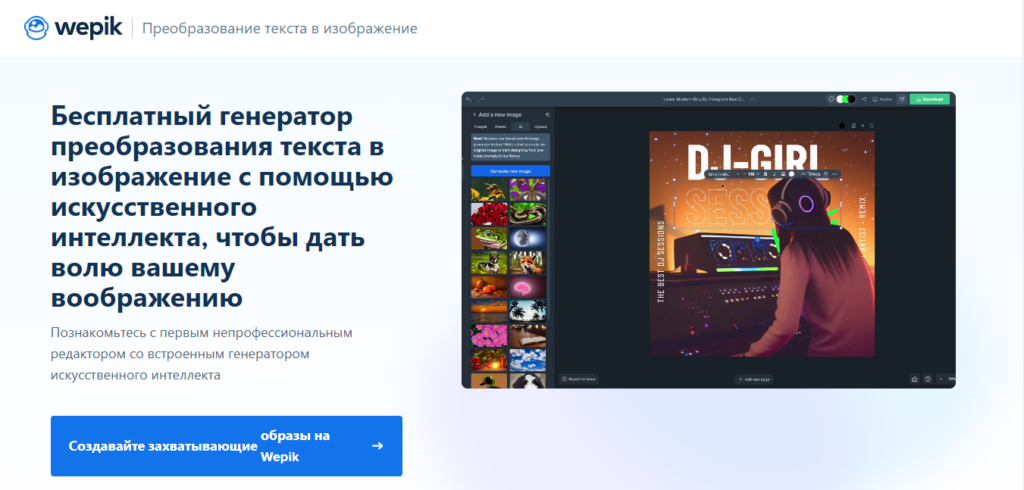Screen dimensions: 1024x490
Task: Open the three-dots more menu in the text toolbar
Action: 835,174
